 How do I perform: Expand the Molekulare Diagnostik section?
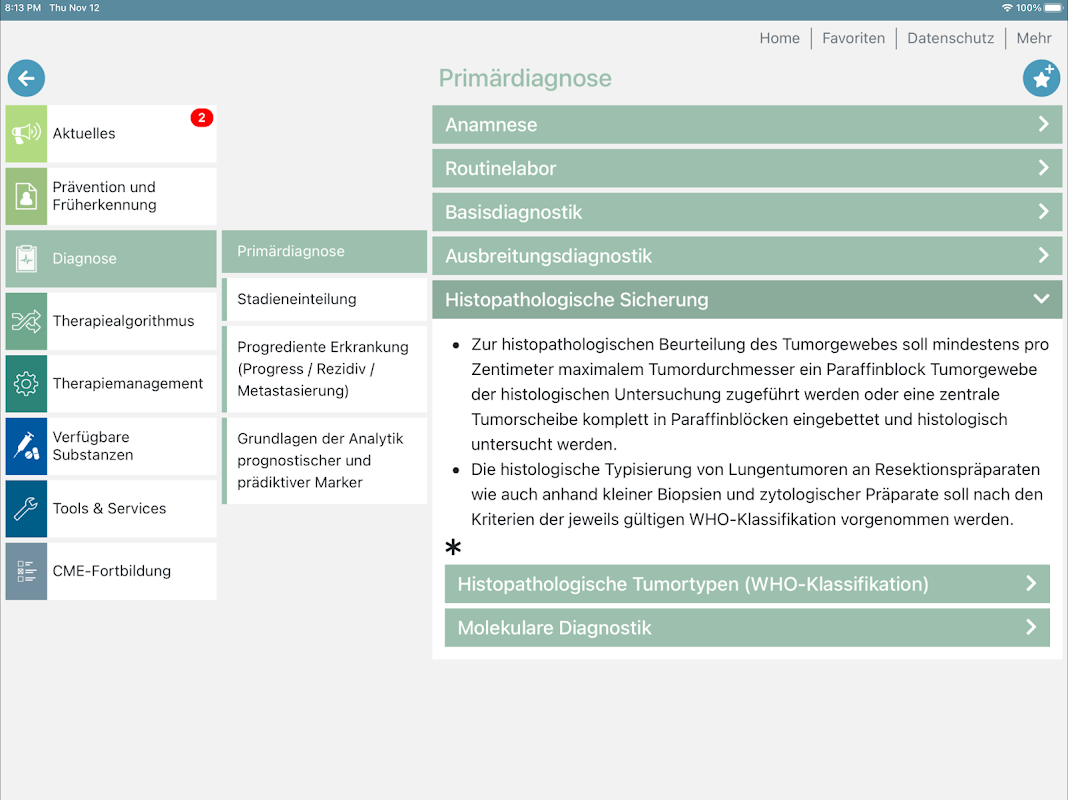tap(747, 628)
